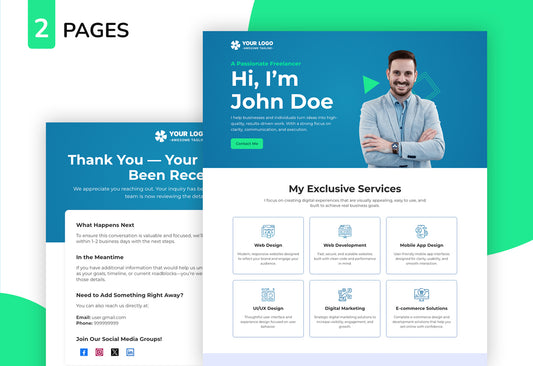This screenshot has width=533, height=366.
Task: Click the 'My Exclusive Services' heading
Action: pos(345,189)
